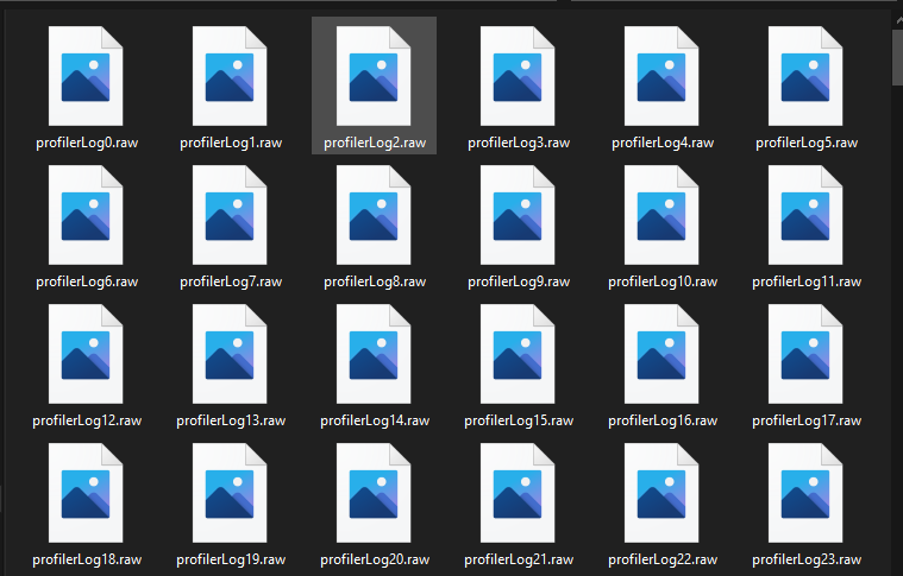
Task: Click the filename text profilerLog15.raw
Action: (x=520, y=420)
